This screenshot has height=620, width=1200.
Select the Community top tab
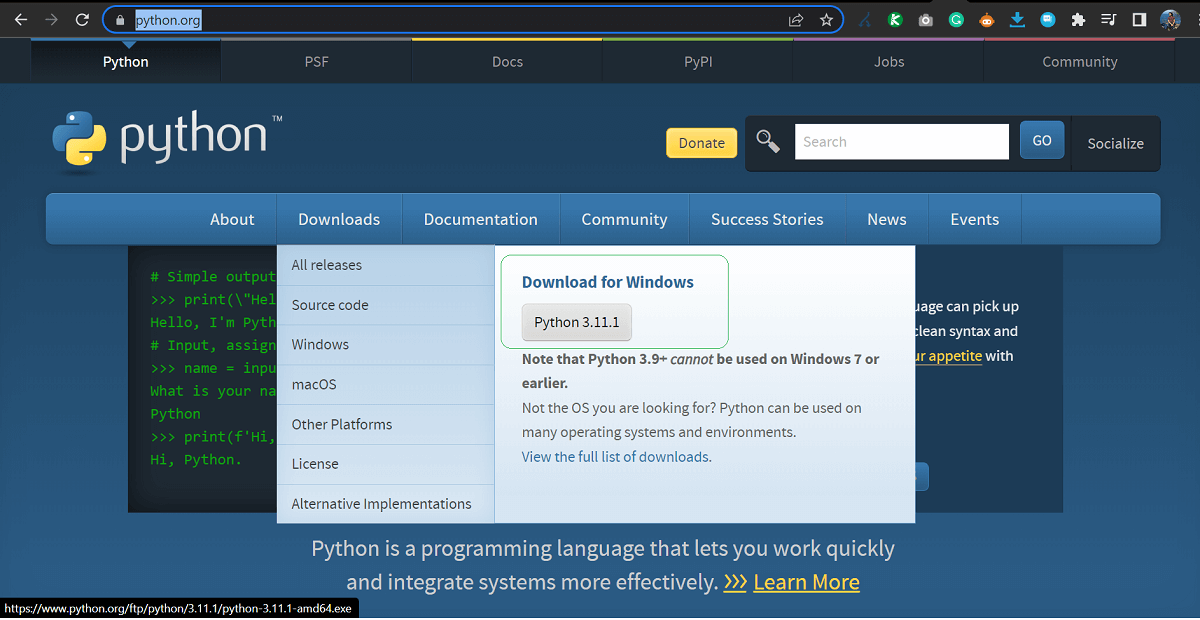(1080, 62)
